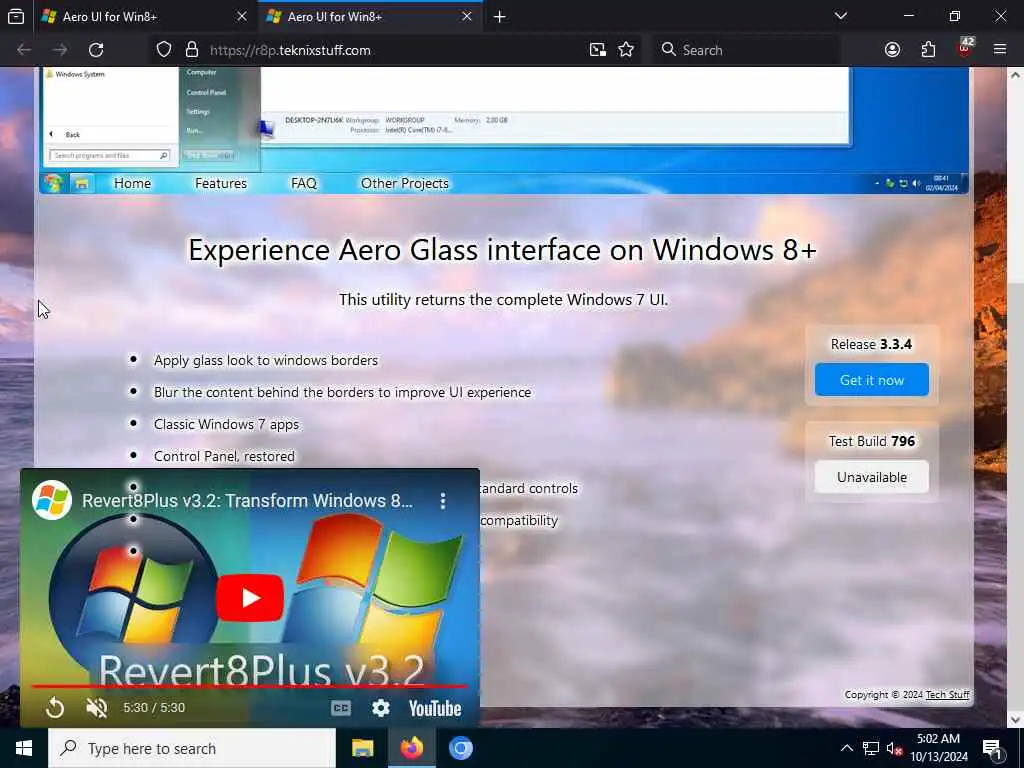
Task: Open the blue circle app in taskbar
Action: (x=460, y=748)
